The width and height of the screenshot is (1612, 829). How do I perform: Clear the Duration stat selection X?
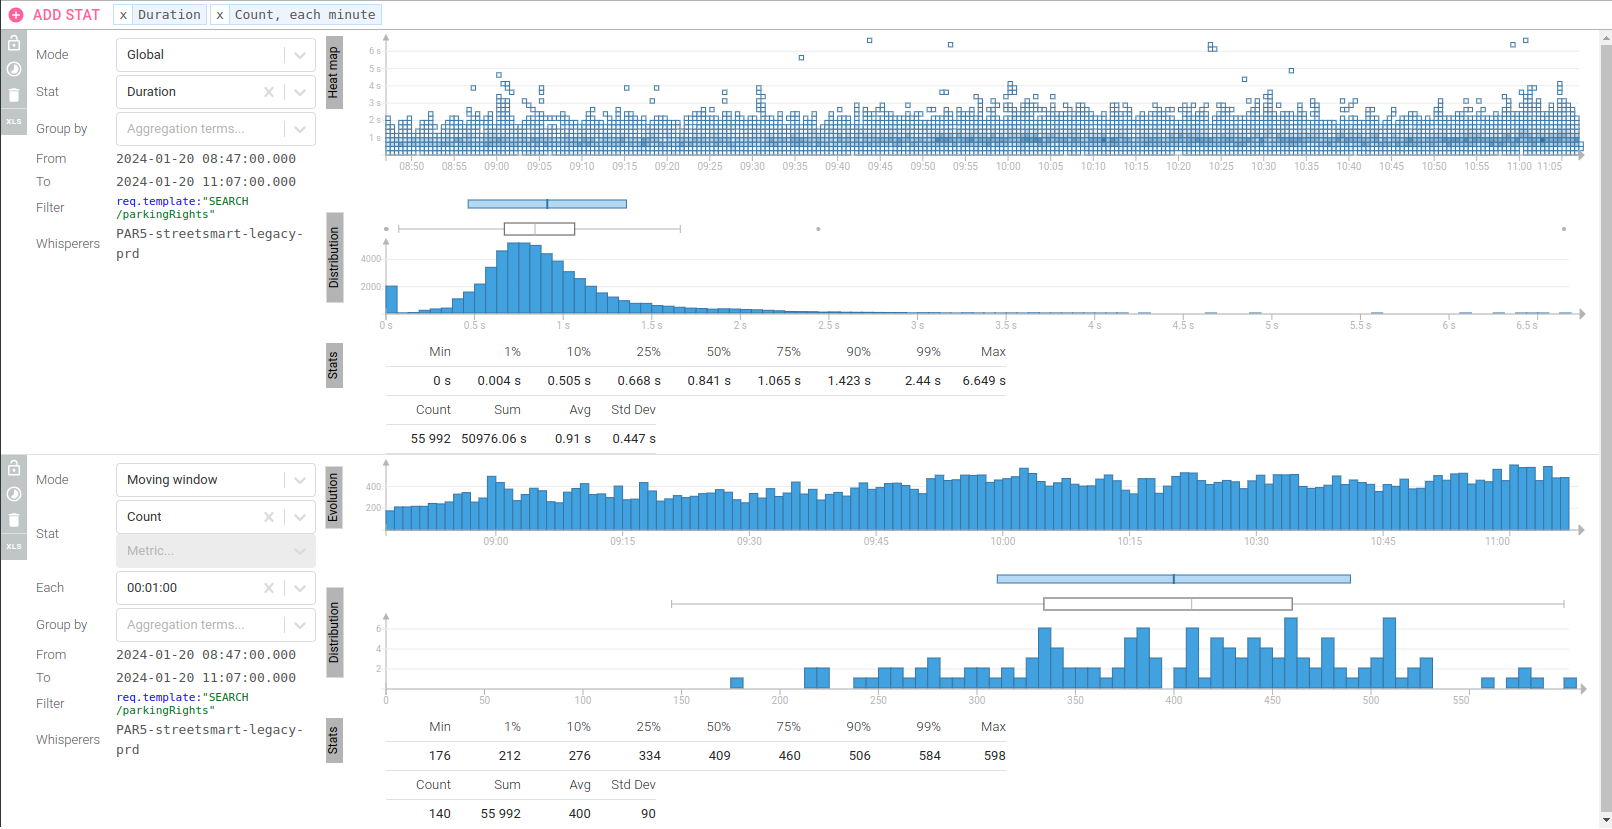(x=269, y=92)
